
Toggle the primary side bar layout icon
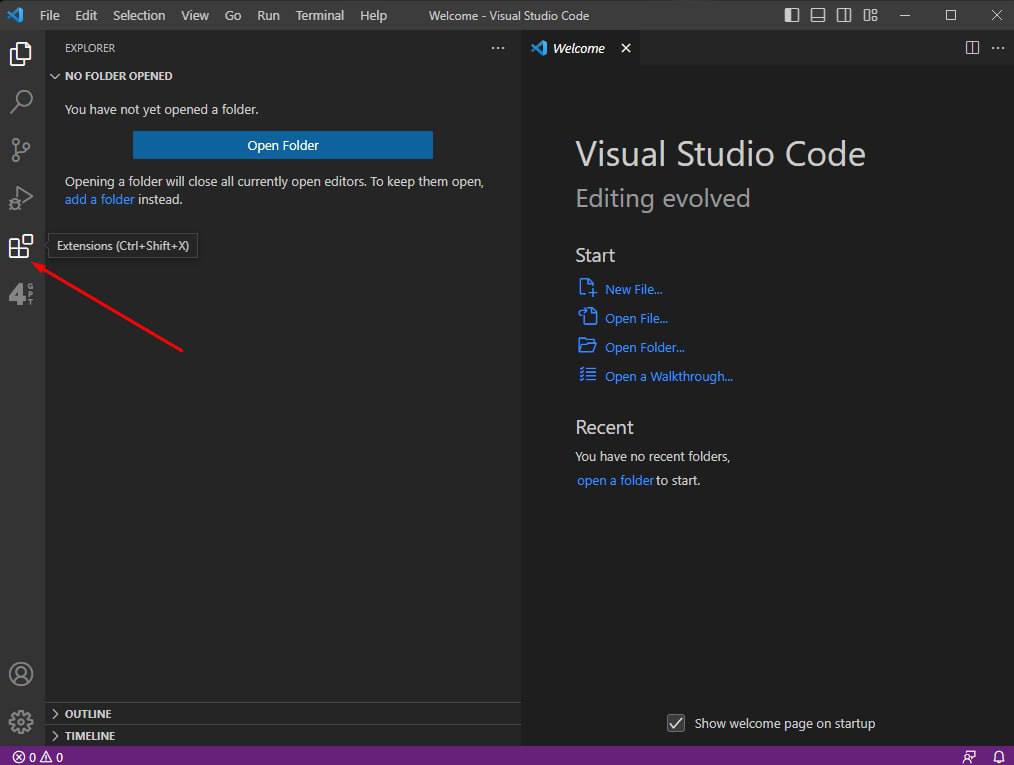792,15
